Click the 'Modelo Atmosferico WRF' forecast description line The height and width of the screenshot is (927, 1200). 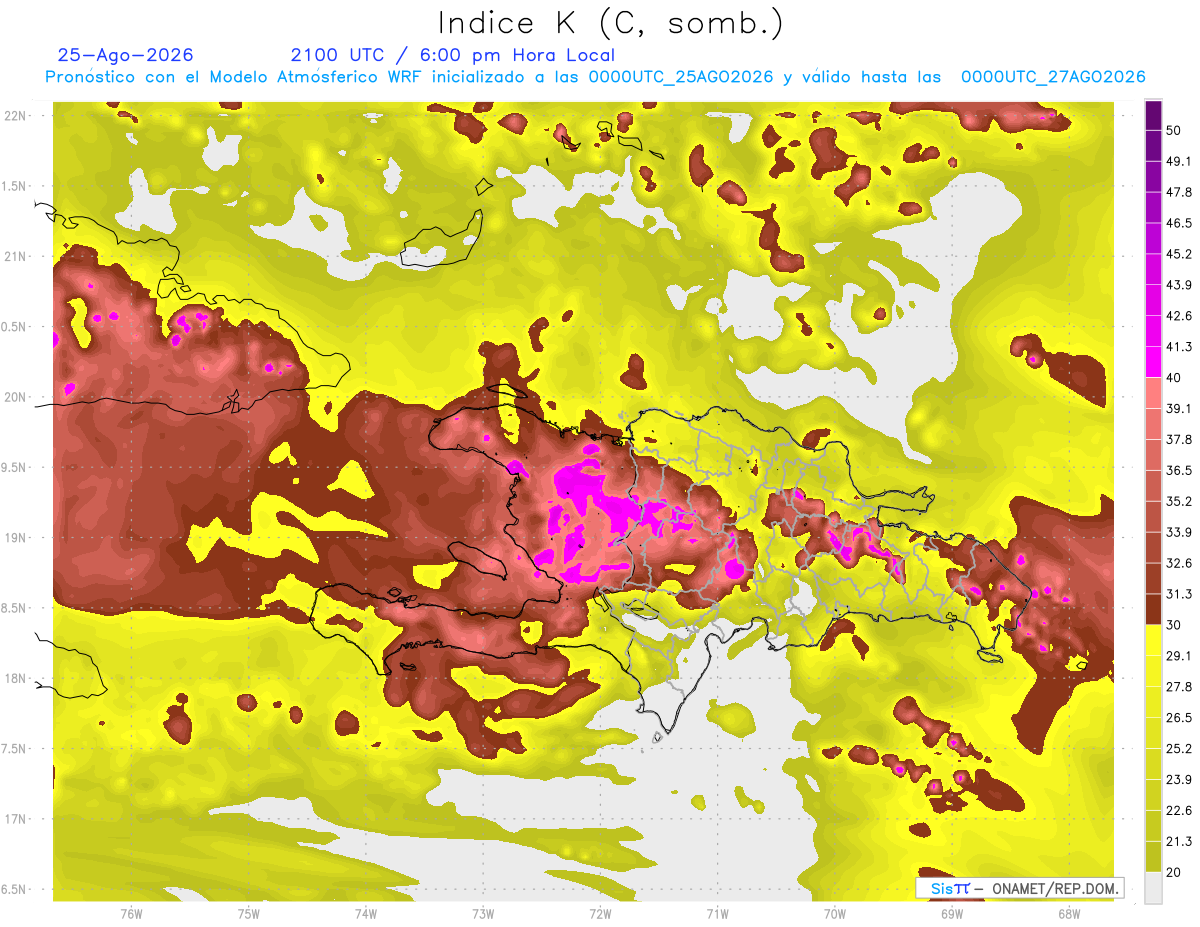tap(595, 77)
